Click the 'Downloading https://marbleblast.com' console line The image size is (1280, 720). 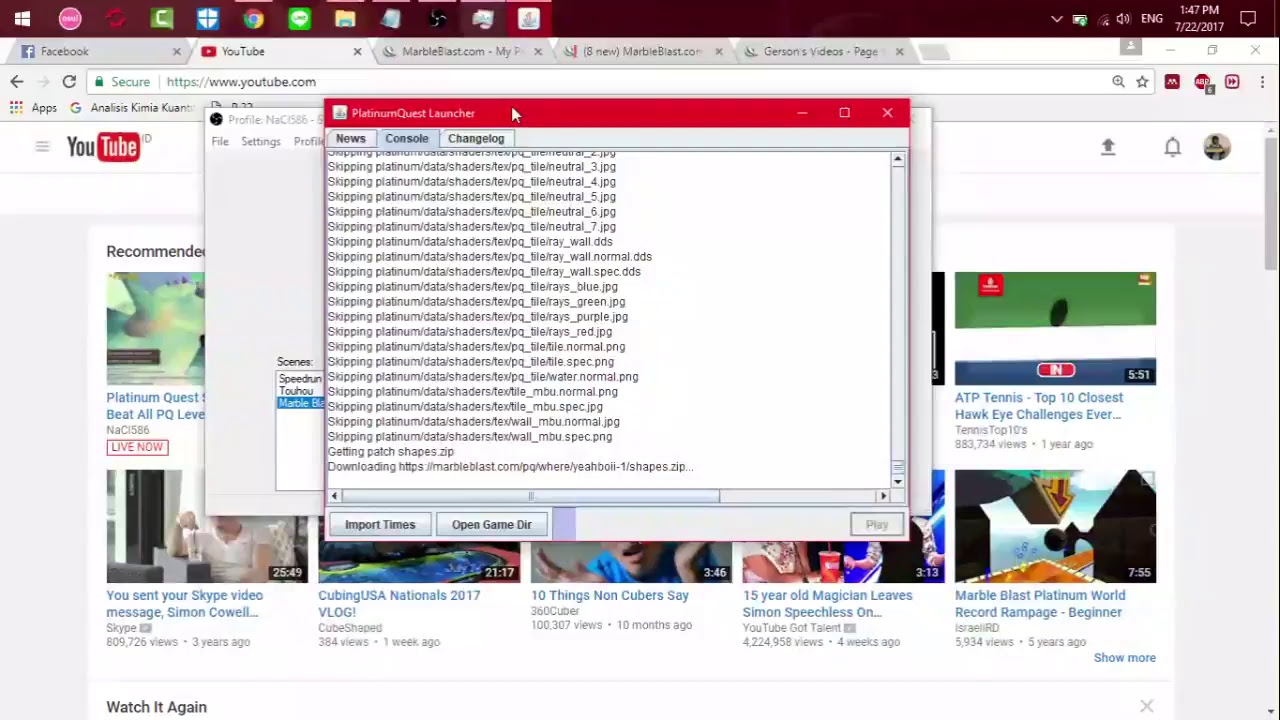510,467
